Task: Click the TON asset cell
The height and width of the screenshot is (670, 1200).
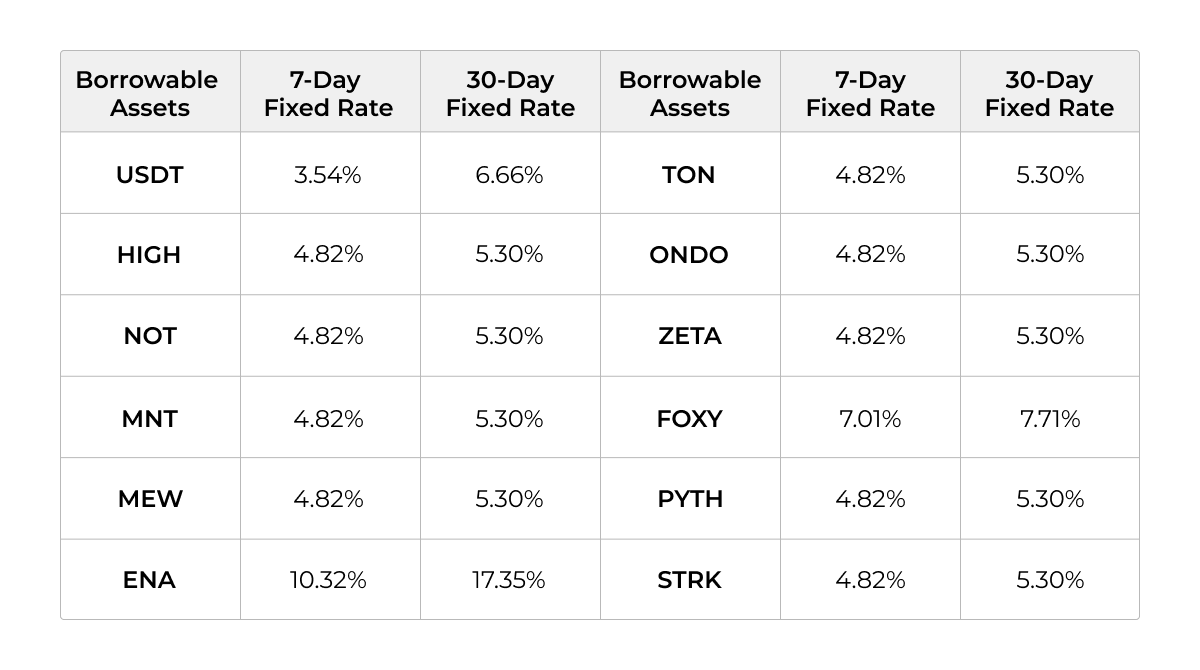Action: [689, 175]
